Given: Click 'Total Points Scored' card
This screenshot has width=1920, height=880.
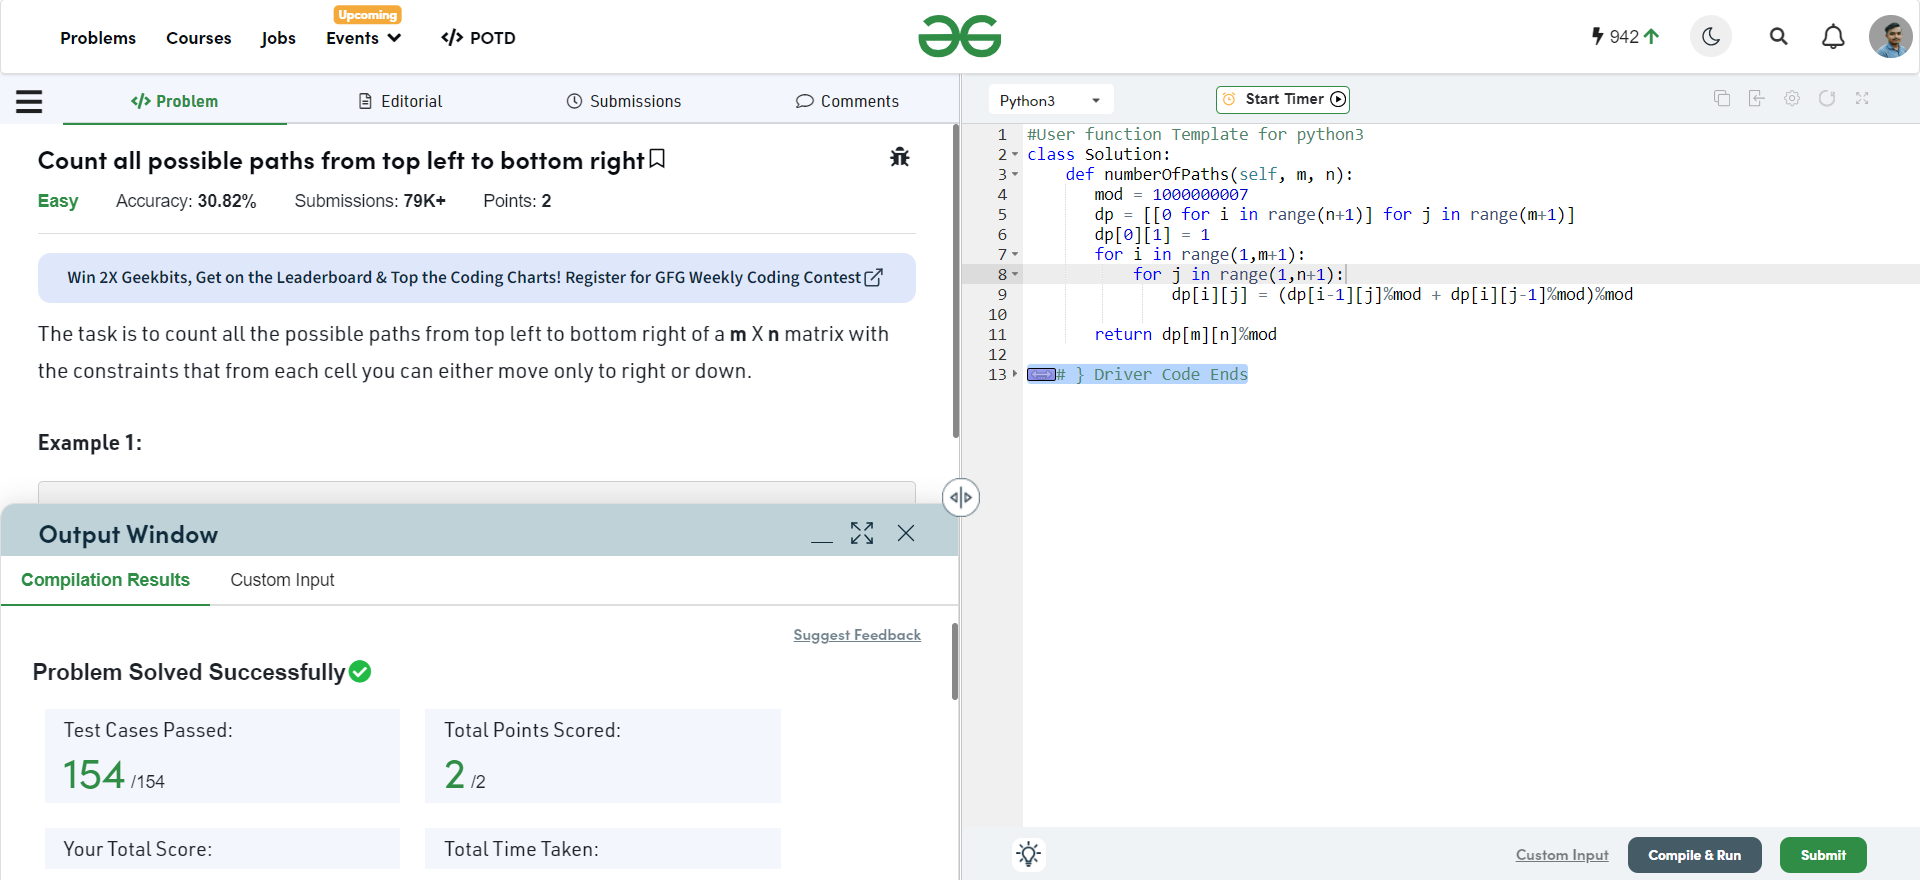Looking at the screenshot, I should pos(603,756).
